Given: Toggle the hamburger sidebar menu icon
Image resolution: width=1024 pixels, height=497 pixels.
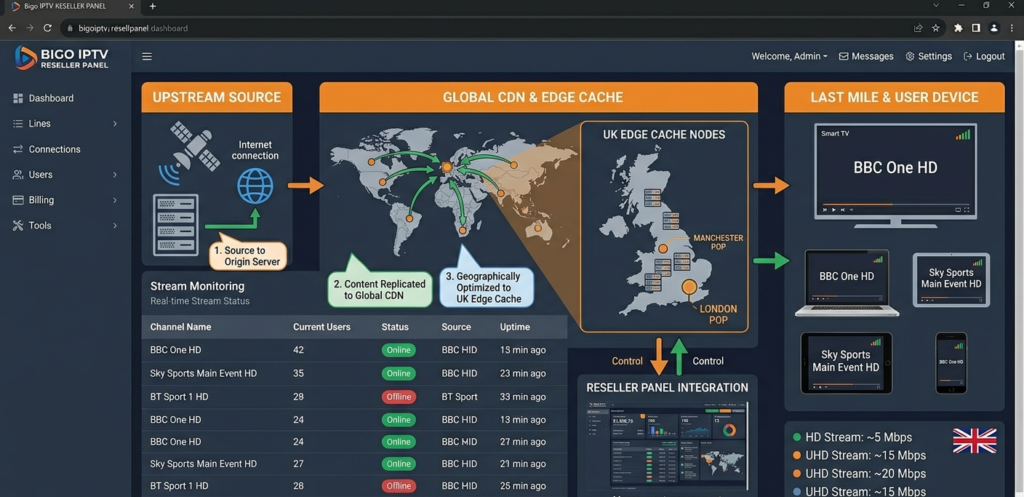Looking at the screenshot, I should [x=147, y=56].
